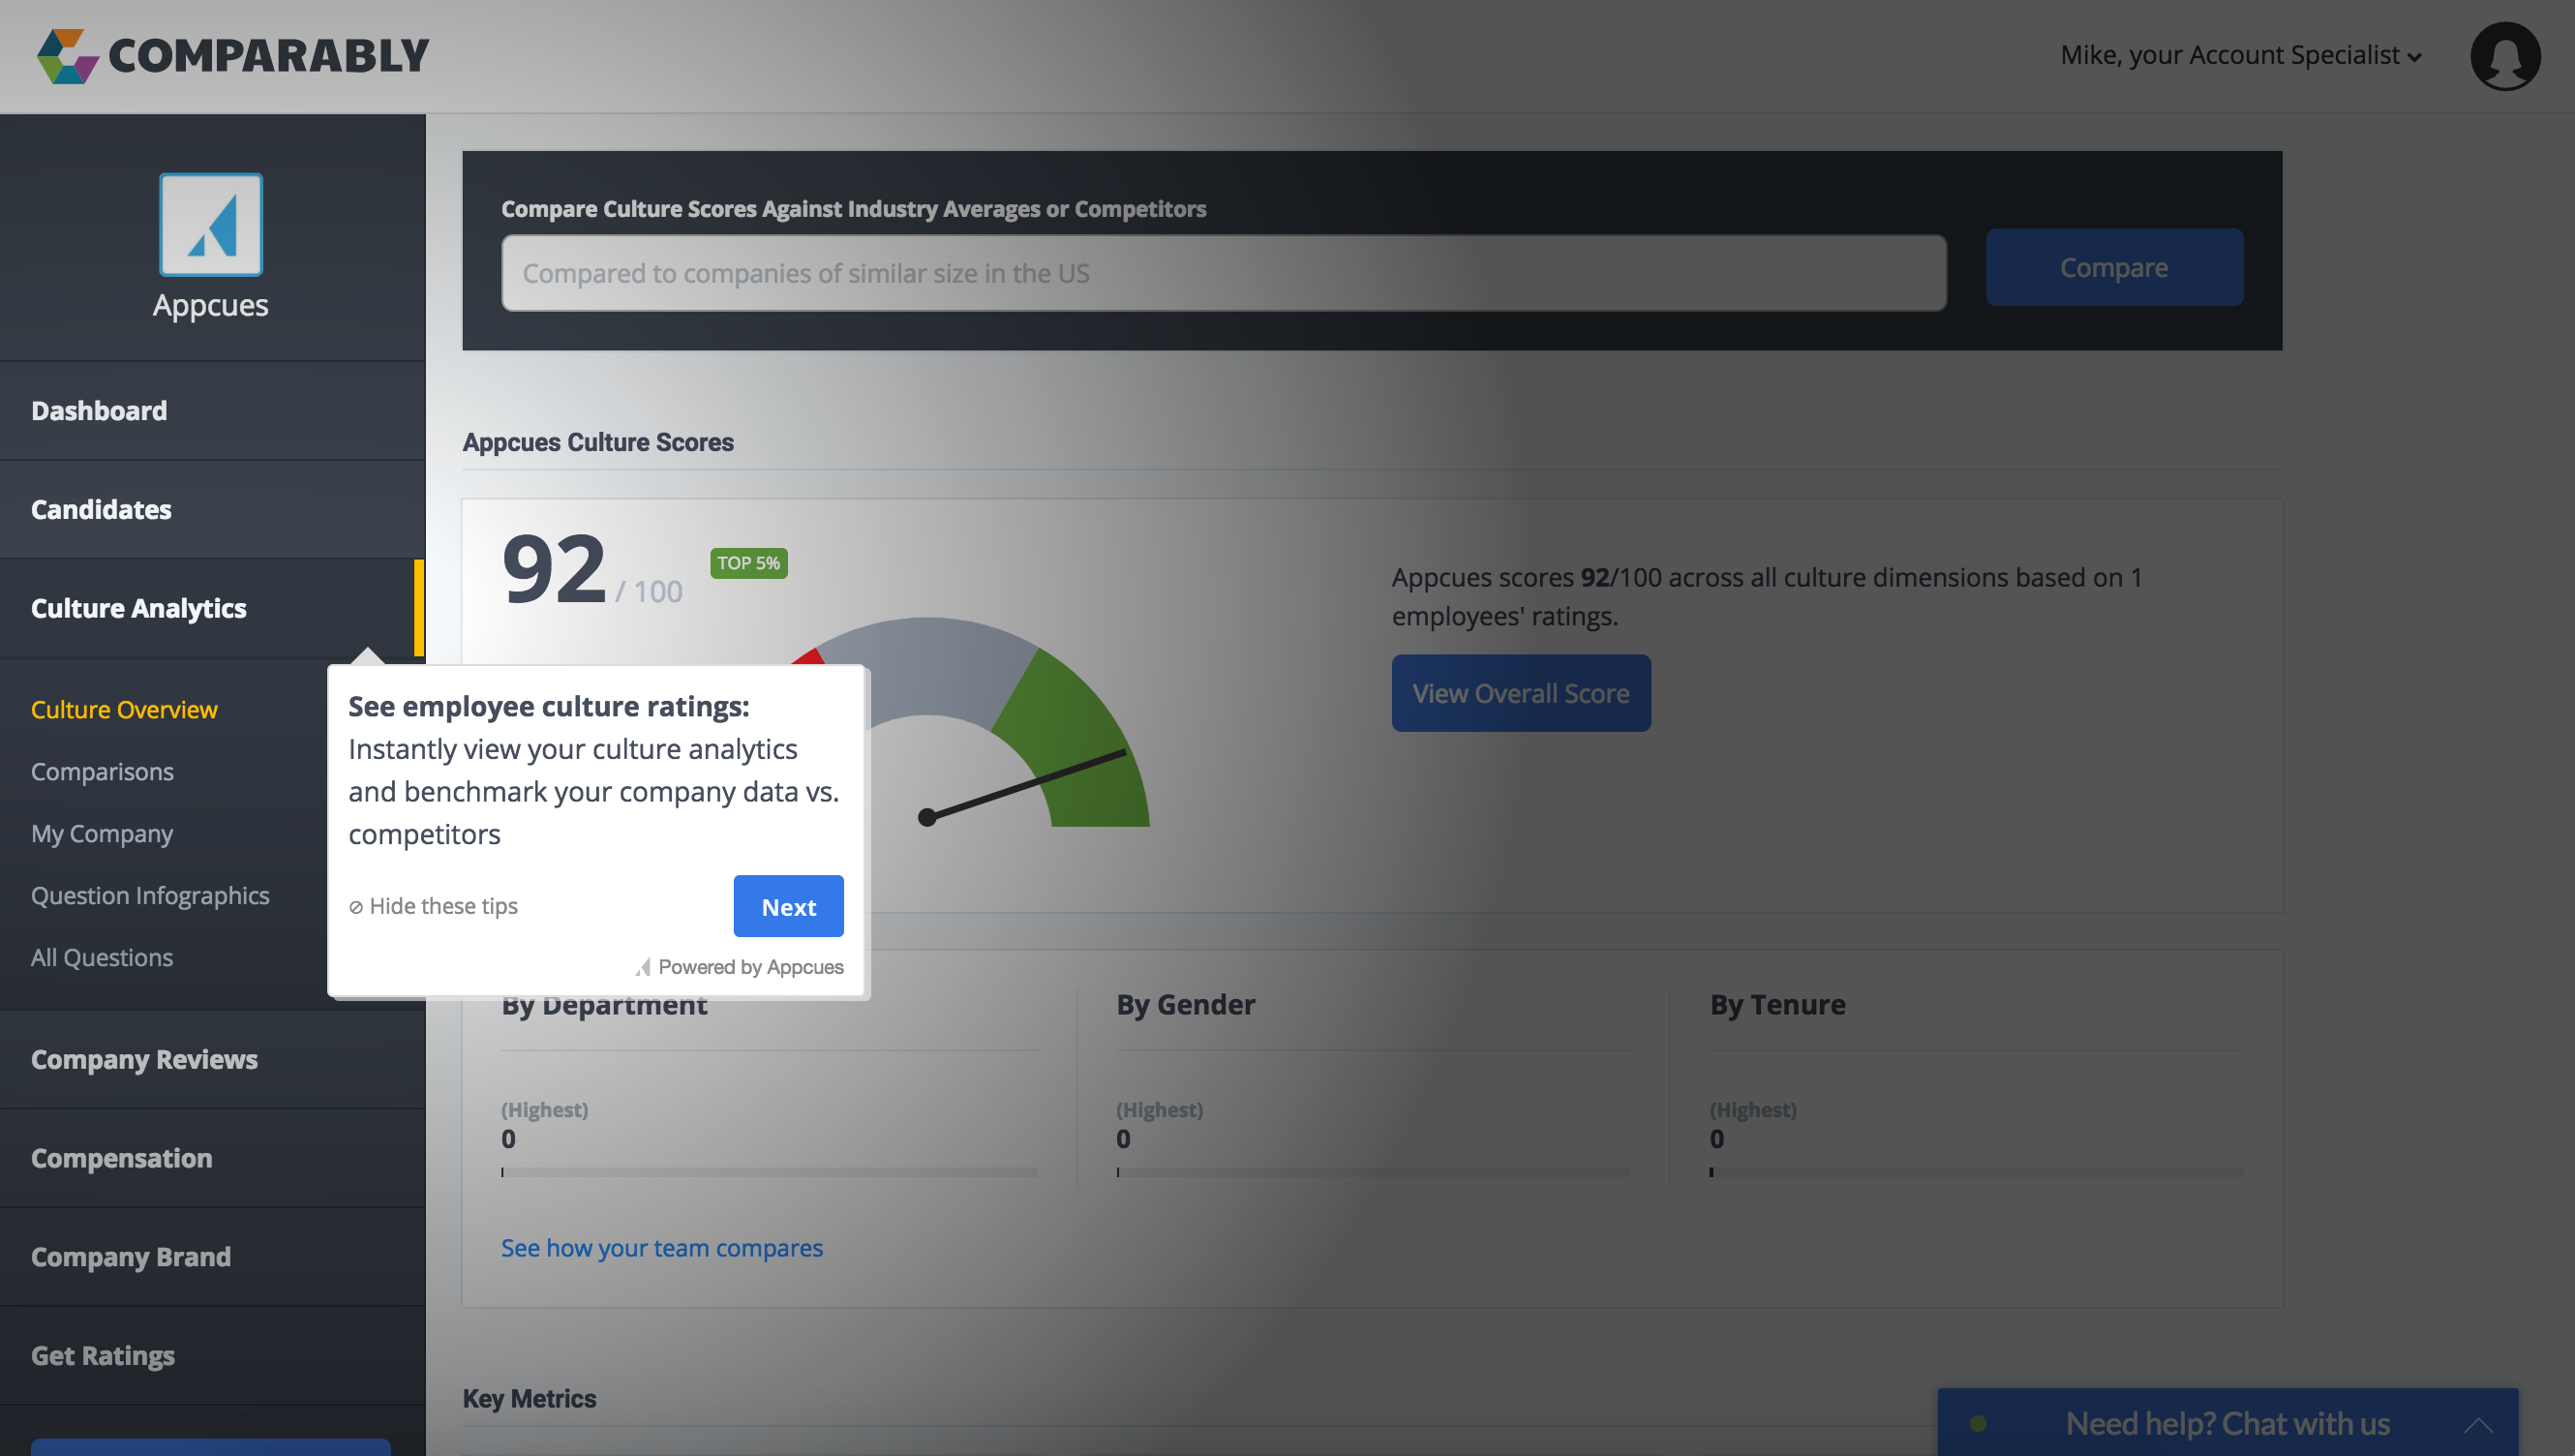Click the Compare button
Viewport: 2575px width, 1456px height.
(2114, 267)
